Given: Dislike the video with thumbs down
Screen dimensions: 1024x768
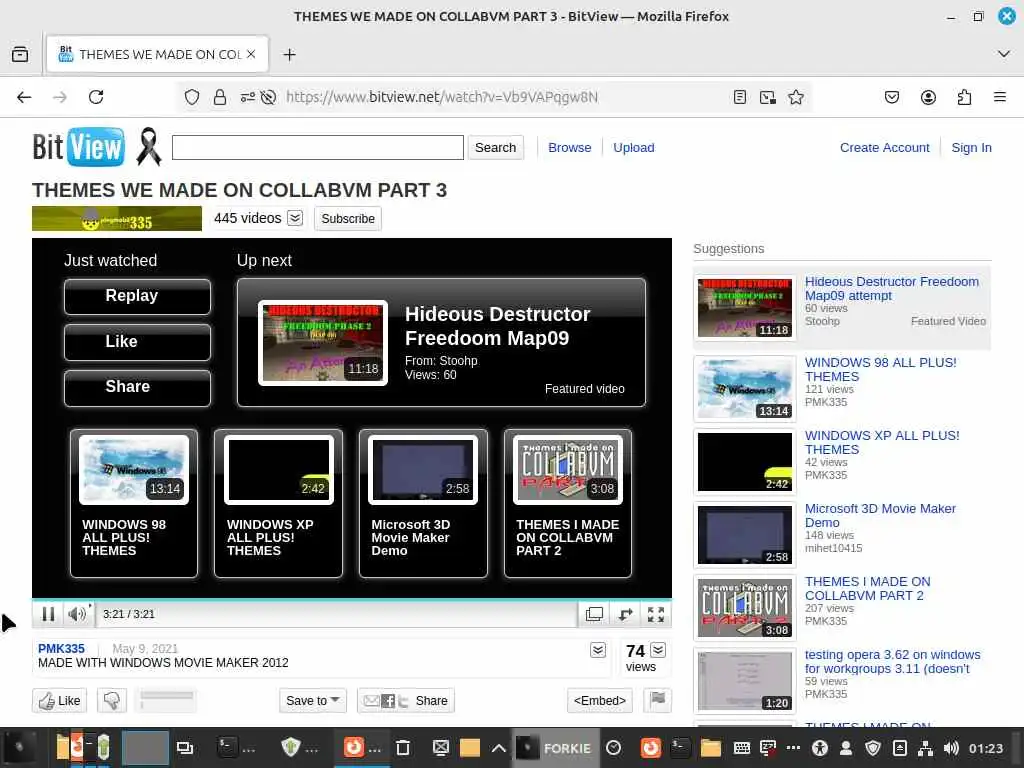Looking at the screenshot, I should 112,701.
